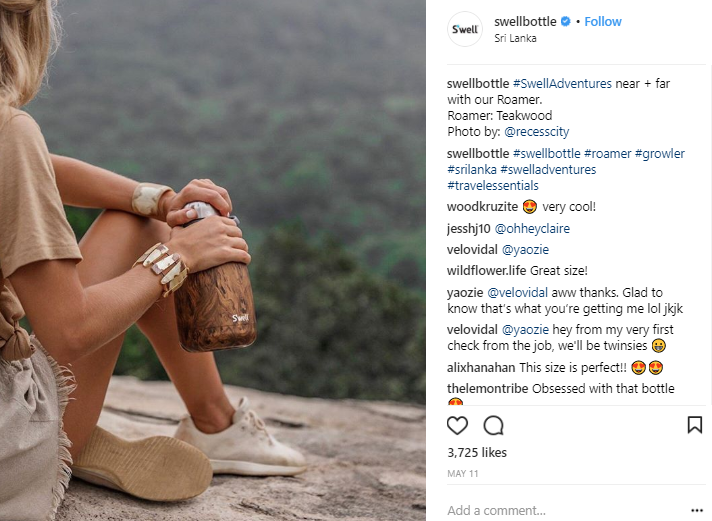The height and width of the screenshot is (521, 712).
Task: Open the #growler hashtag
Action: 659,153
